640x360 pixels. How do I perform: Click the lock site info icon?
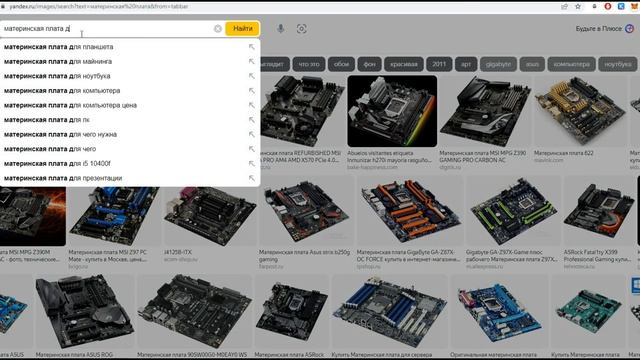(3, 7)
